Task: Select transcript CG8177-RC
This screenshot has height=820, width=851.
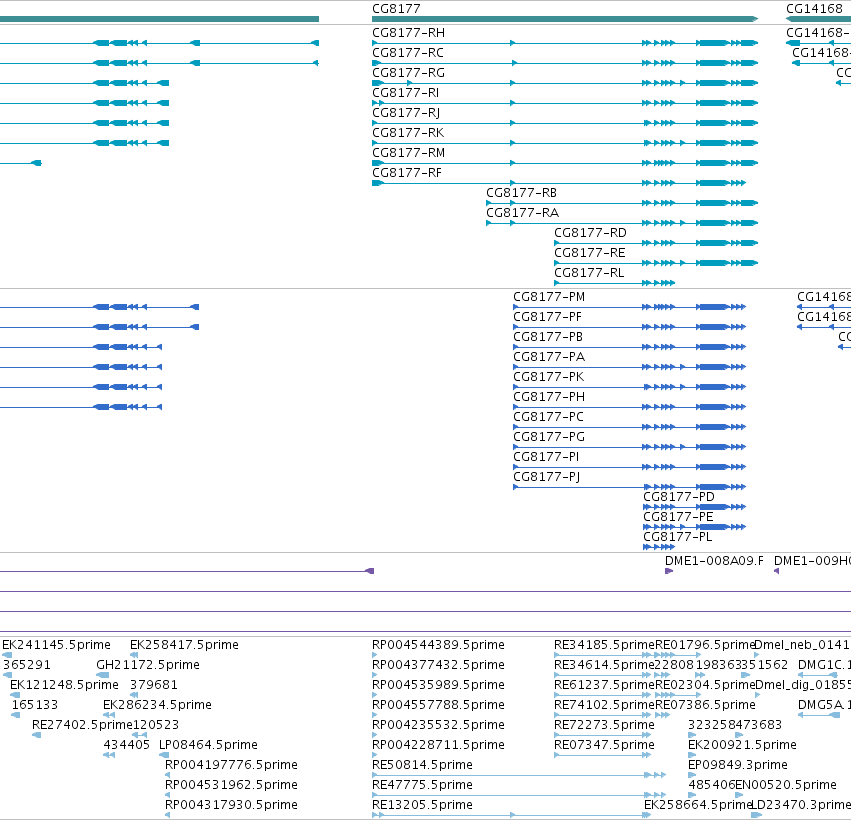Action: click(408, 53)
